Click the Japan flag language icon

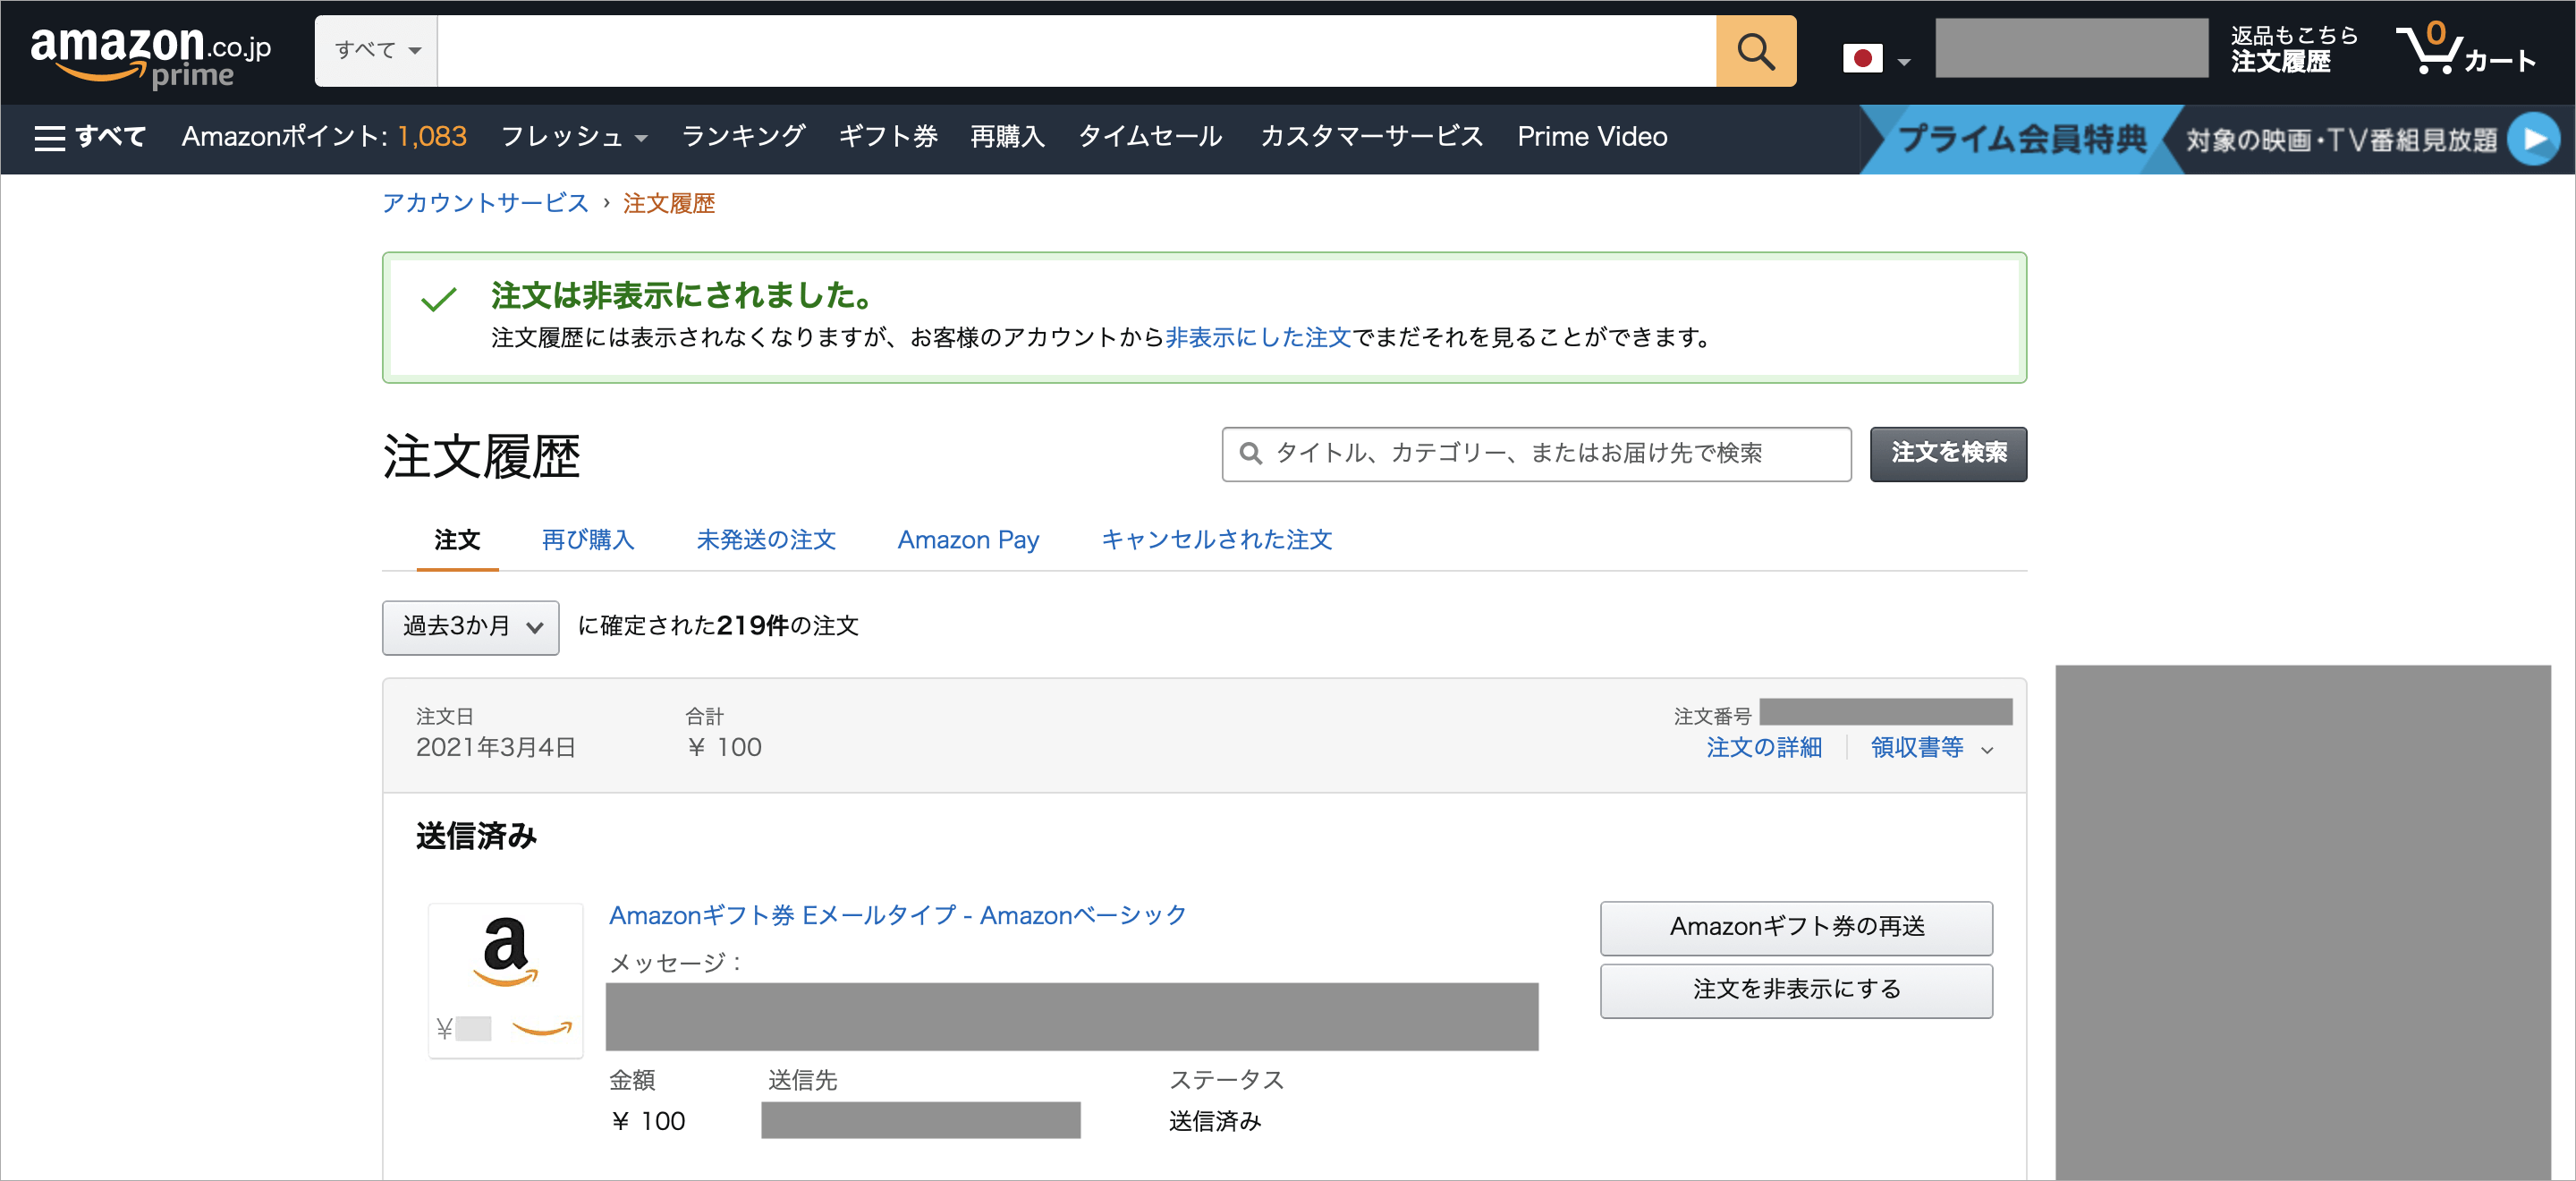pos(1862,59)
